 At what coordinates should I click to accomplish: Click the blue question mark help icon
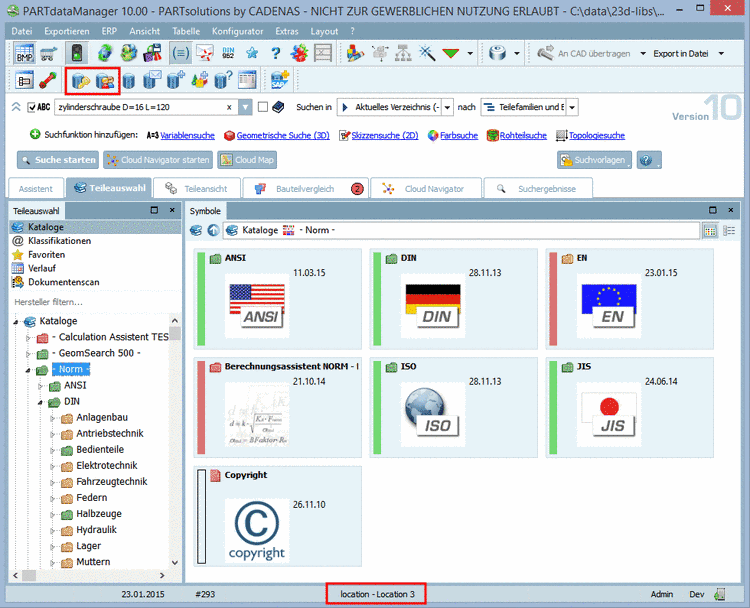[x=276, y=53]
